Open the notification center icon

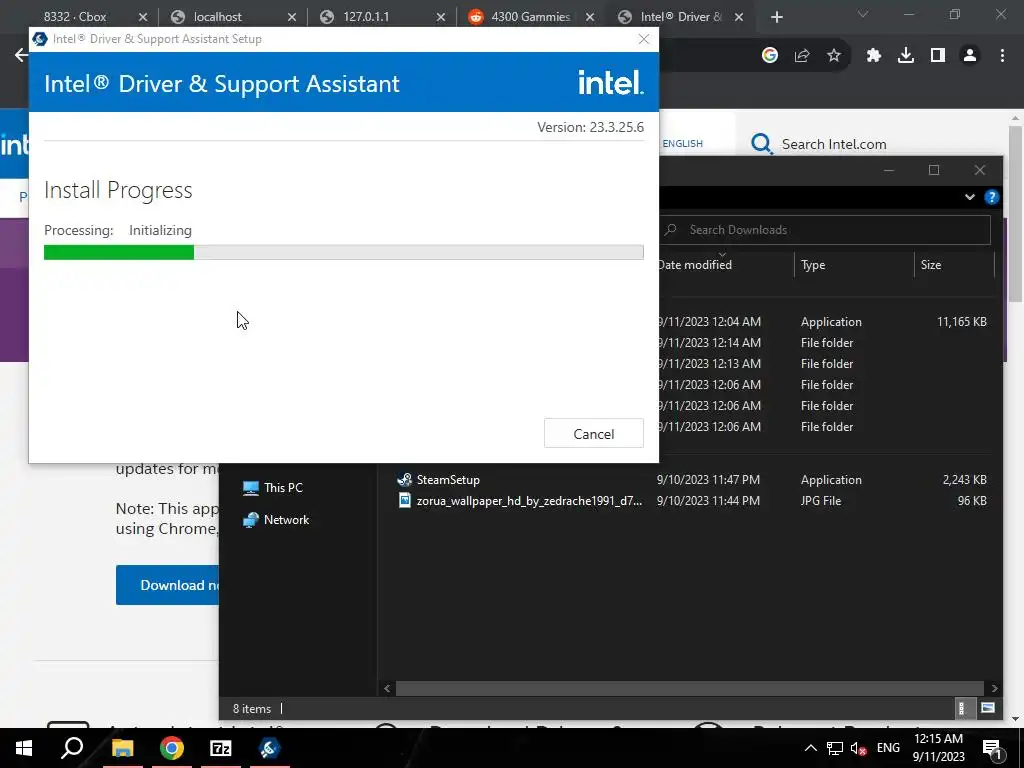click(991, 748)
